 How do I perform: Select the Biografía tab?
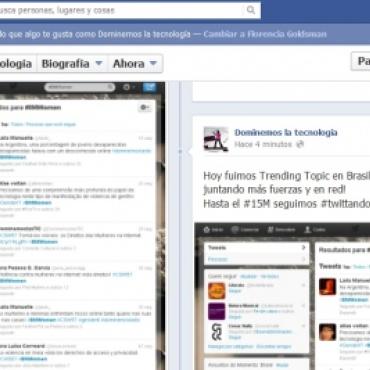pyautogui.click(x=66, y=63)
